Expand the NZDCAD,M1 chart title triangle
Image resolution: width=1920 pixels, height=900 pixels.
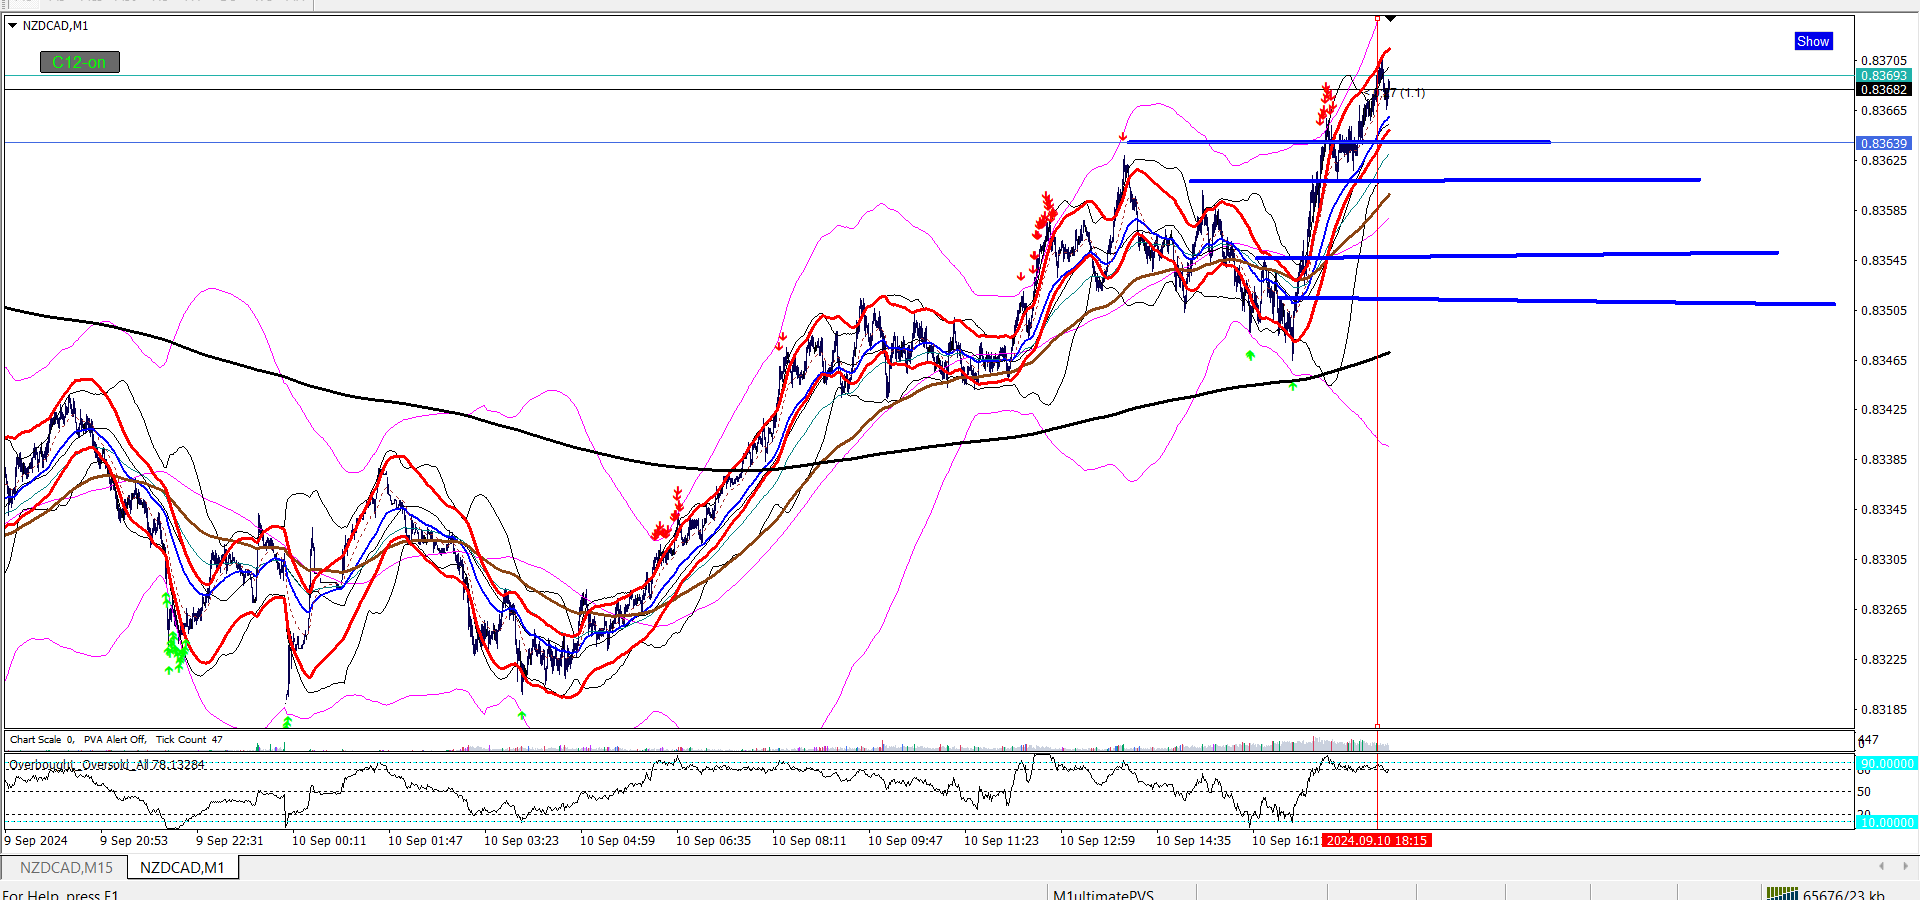point(12,26)
